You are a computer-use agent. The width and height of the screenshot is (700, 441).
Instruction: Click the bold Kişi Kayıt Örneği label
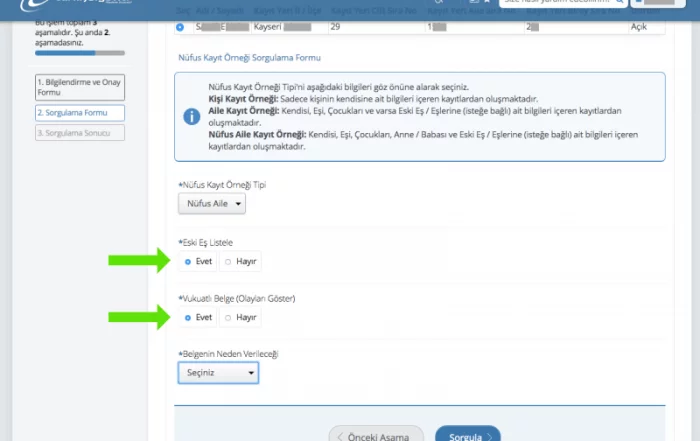click(243, 99)
